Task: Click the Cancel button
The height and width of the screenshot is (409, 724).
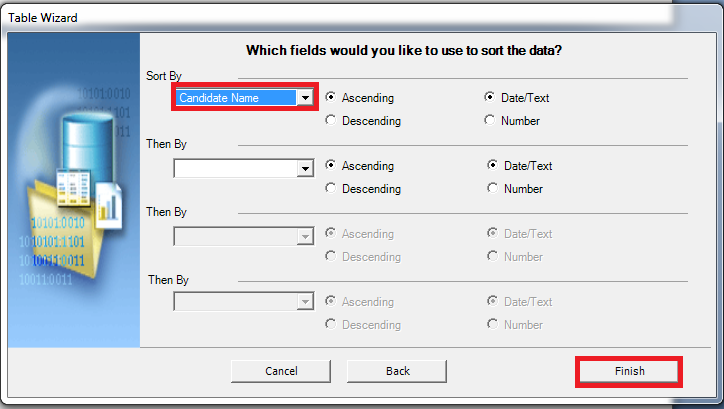Action: pyautogui.click(x=281, y=371)
